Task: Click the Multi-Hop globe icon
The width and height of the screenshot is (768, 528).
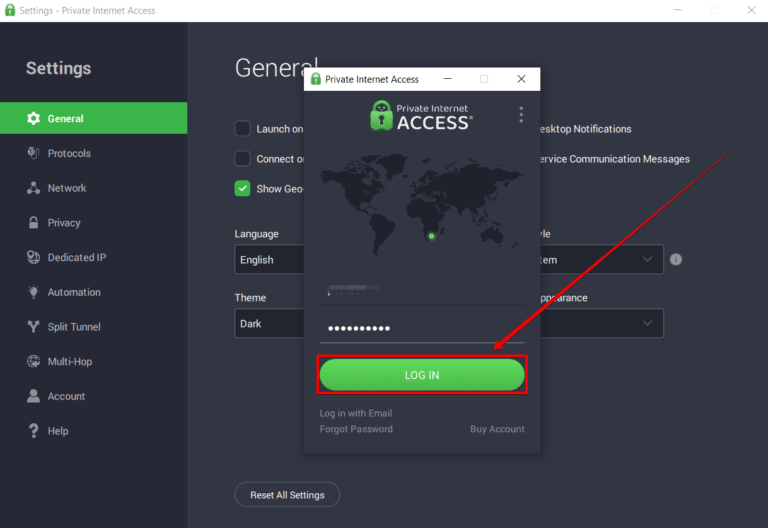Action: pos(33,361)
